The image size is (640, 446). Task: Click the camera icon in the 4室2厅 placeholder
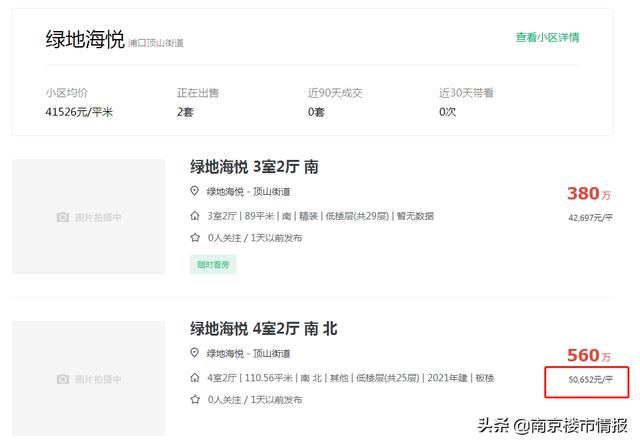[63, 379]
